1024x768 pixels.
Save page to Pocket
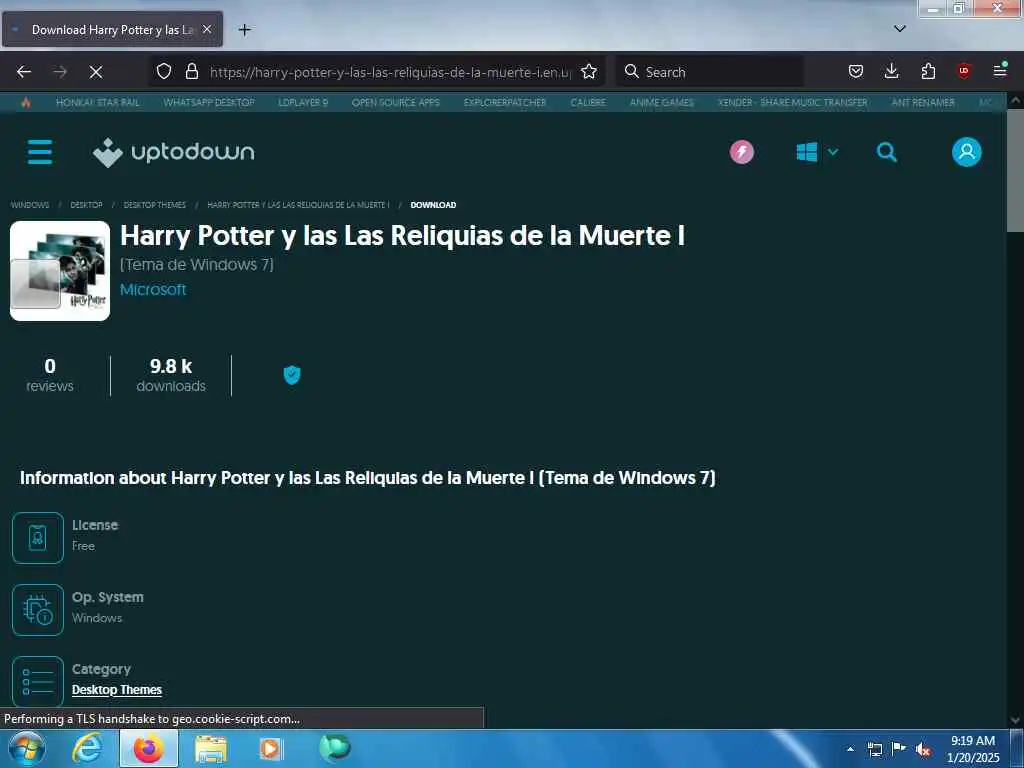click(x=856, y=71)
